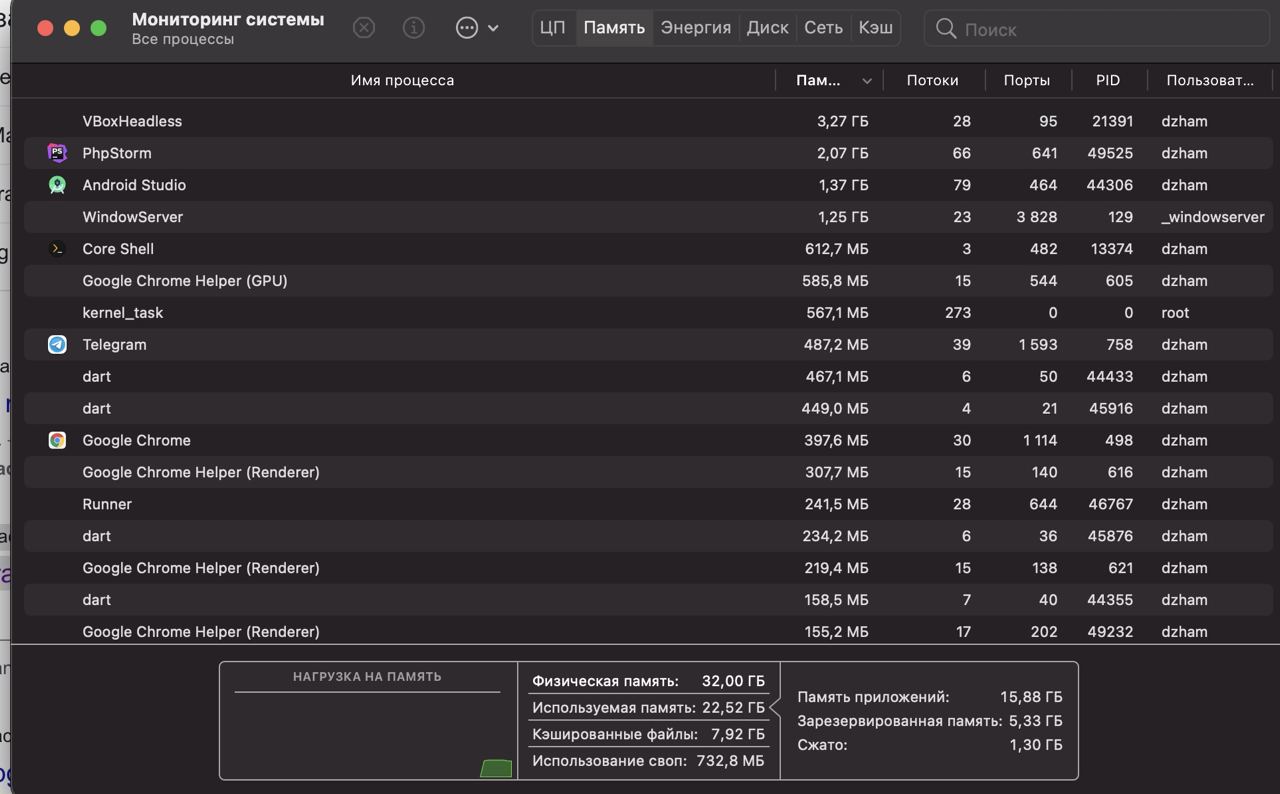Click the magnifier icon in search field

946,29
